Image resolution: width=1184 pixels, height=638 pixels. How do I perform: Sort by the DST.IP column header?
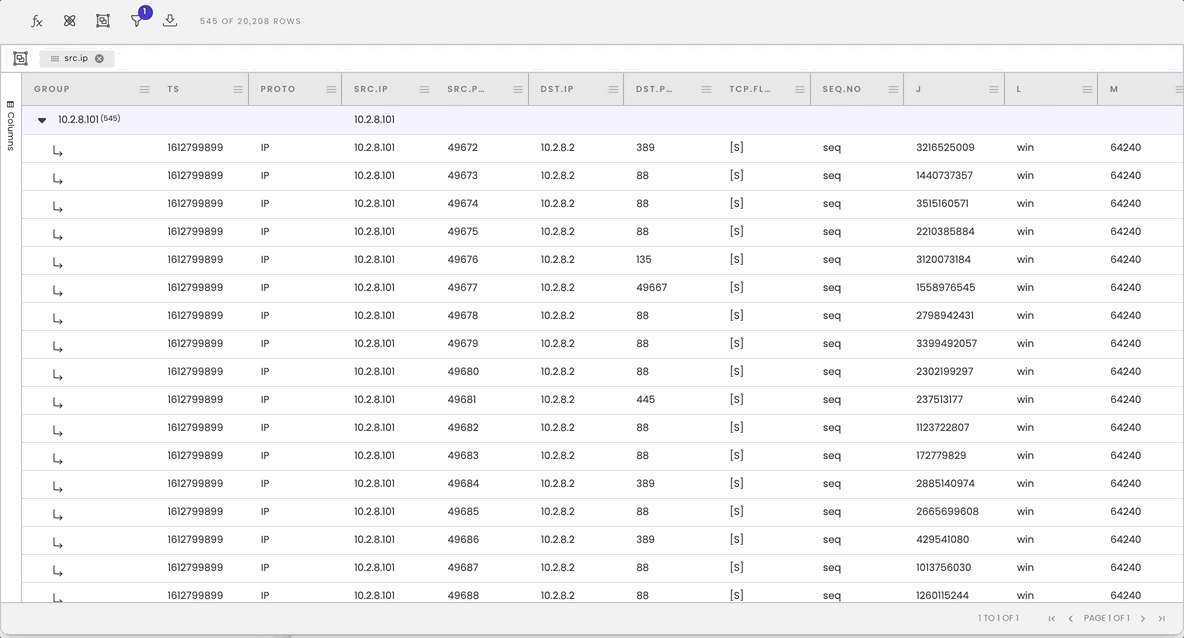(557, 89)
